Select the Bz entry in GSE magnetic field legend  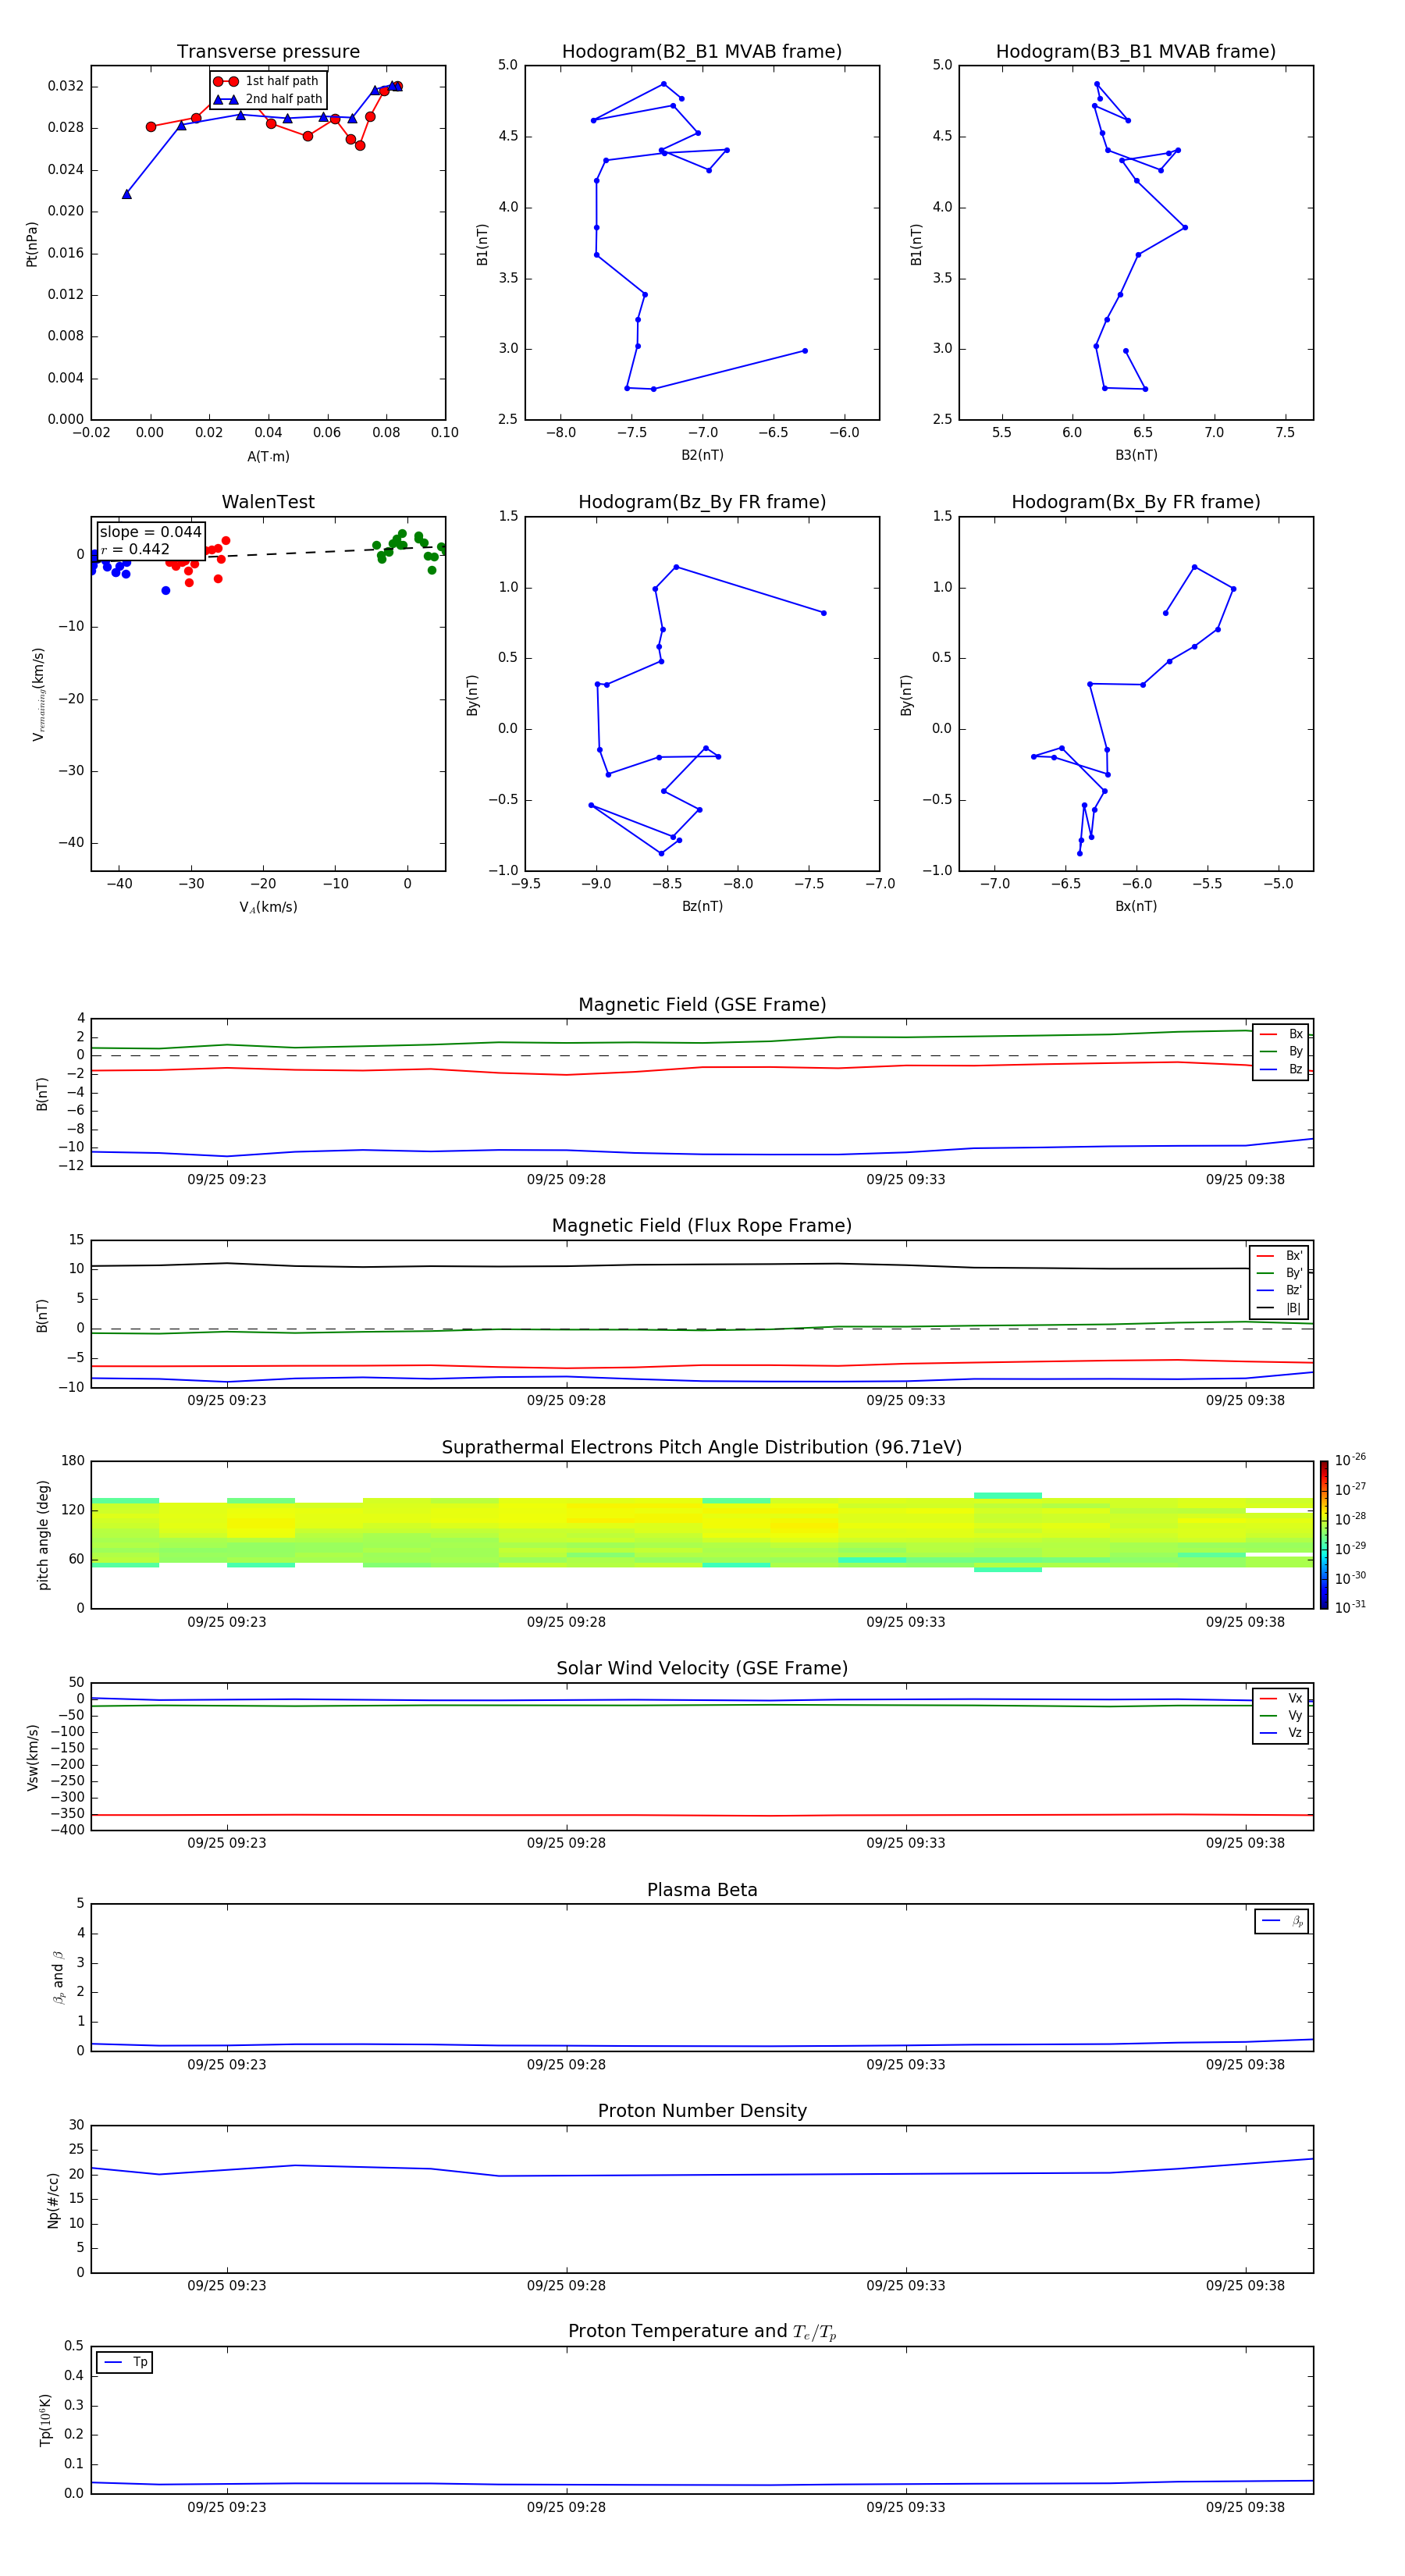(1281, 1070)
